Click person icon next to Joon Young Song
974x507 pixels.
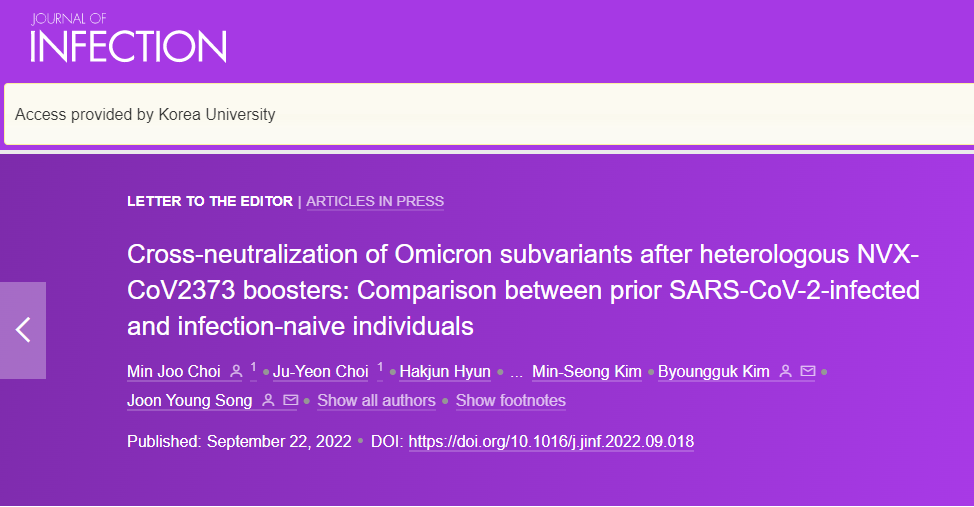[268, 400]
